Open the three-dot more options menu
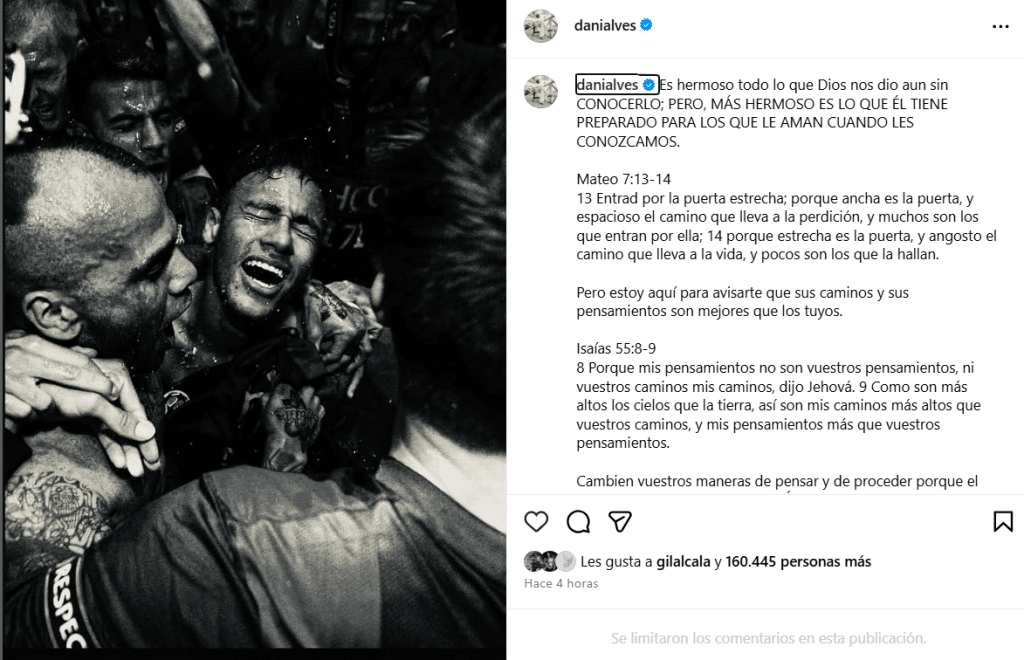The width and height of the screenshot is (1024, 660). [1000, 27]
